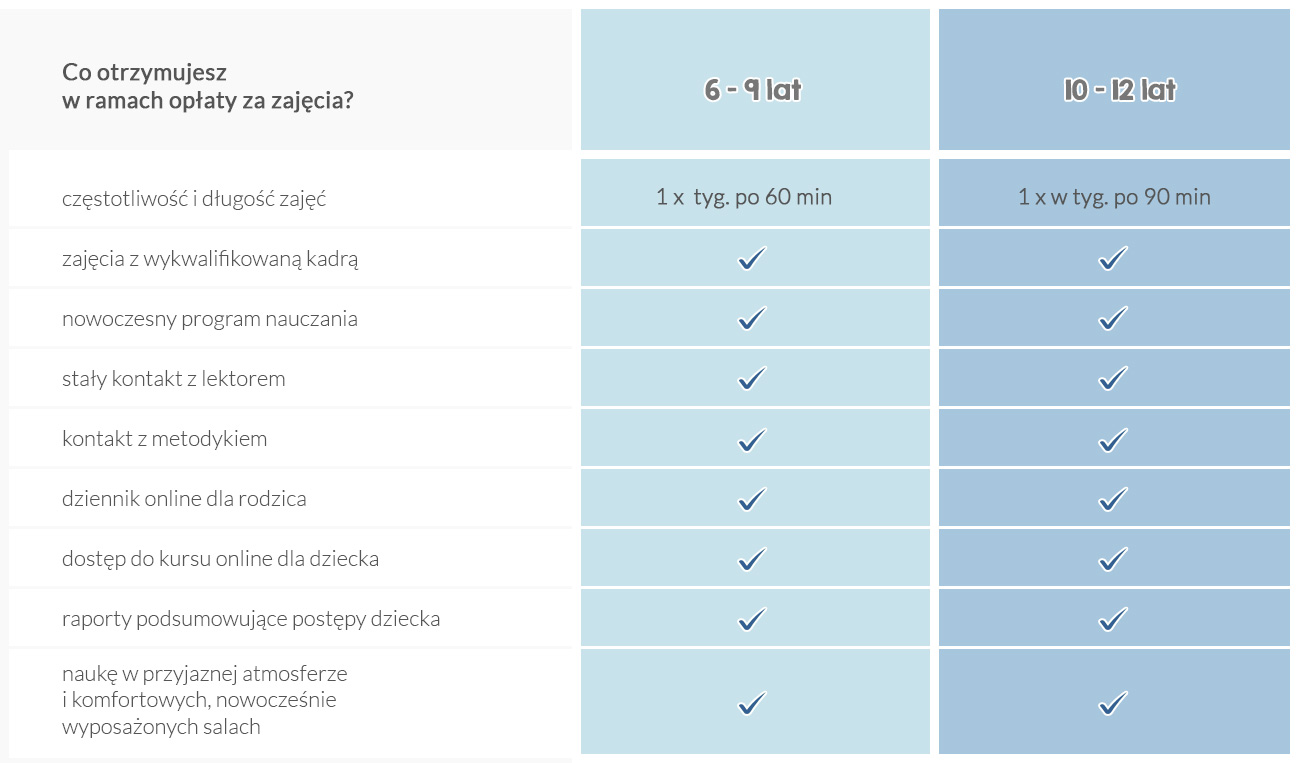
Task: Select 6 - 9 lat checkmark for nowoczesny program nauczania
Action: click(752, 318)
